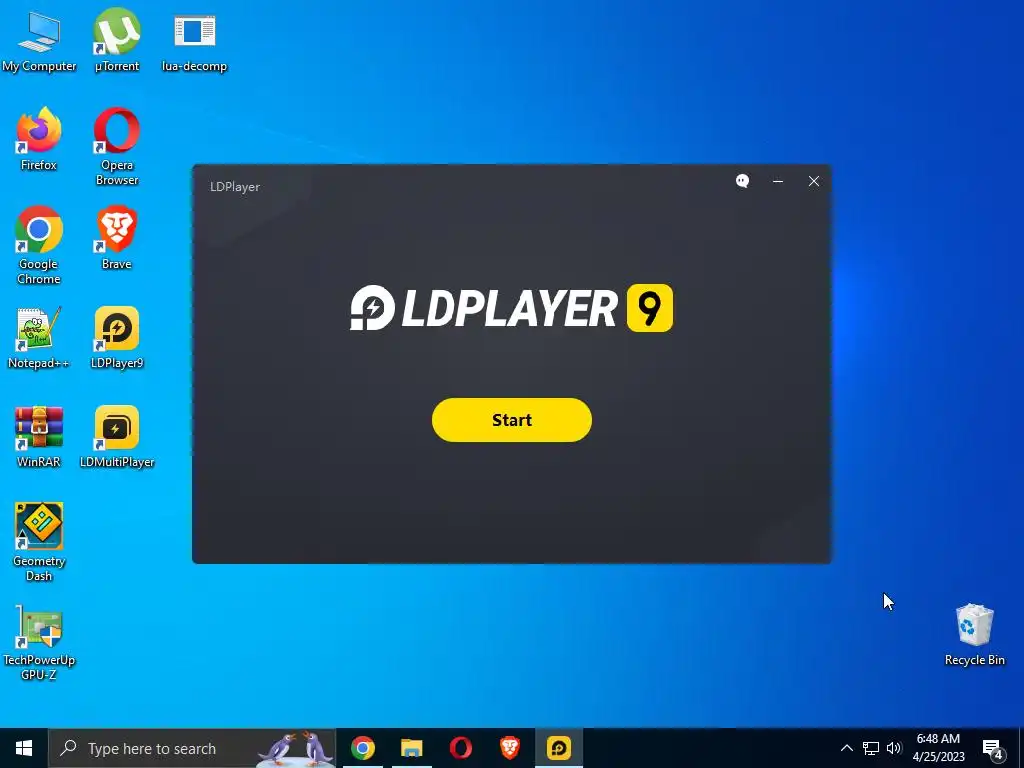This screenshot has height=768, width=1024.
Task: Open the notification center icon
Action: point(993,748)
